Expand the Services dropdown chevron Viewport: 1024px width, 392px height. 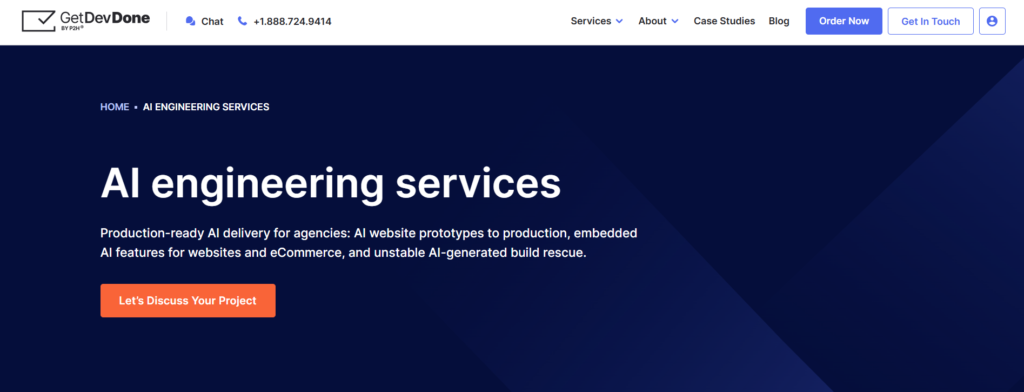[619, 21]
